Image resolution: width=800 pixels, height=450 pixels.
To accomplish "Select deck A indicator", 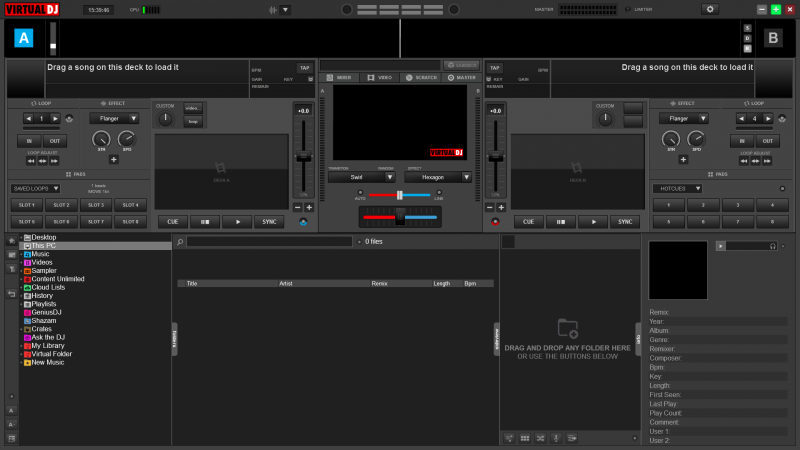I will (23, 38).
